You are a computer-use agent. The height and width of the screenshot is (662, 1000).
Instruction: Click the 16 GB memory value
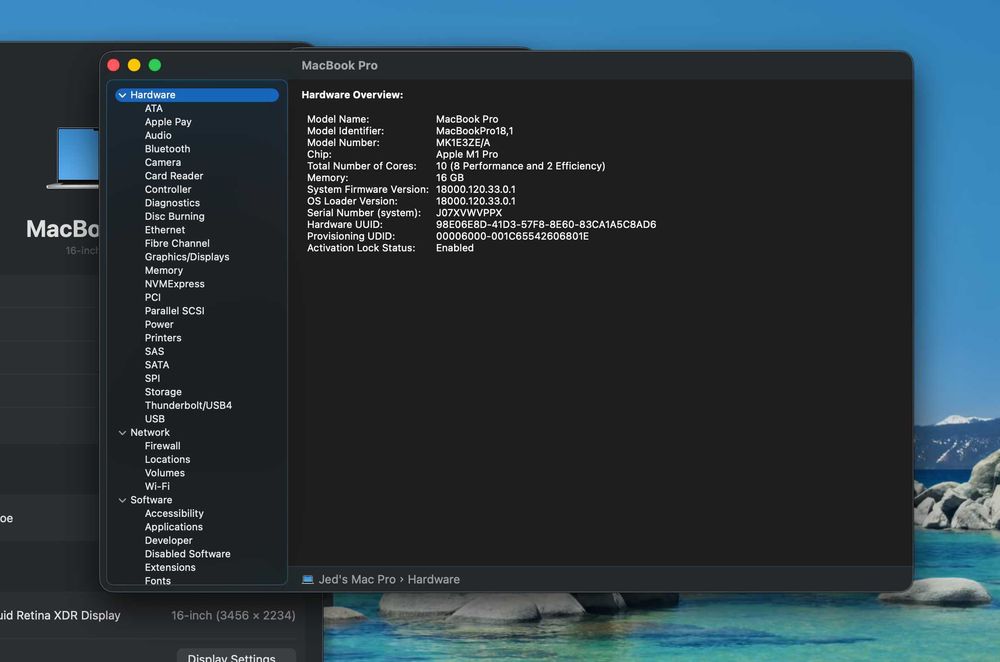450,178
